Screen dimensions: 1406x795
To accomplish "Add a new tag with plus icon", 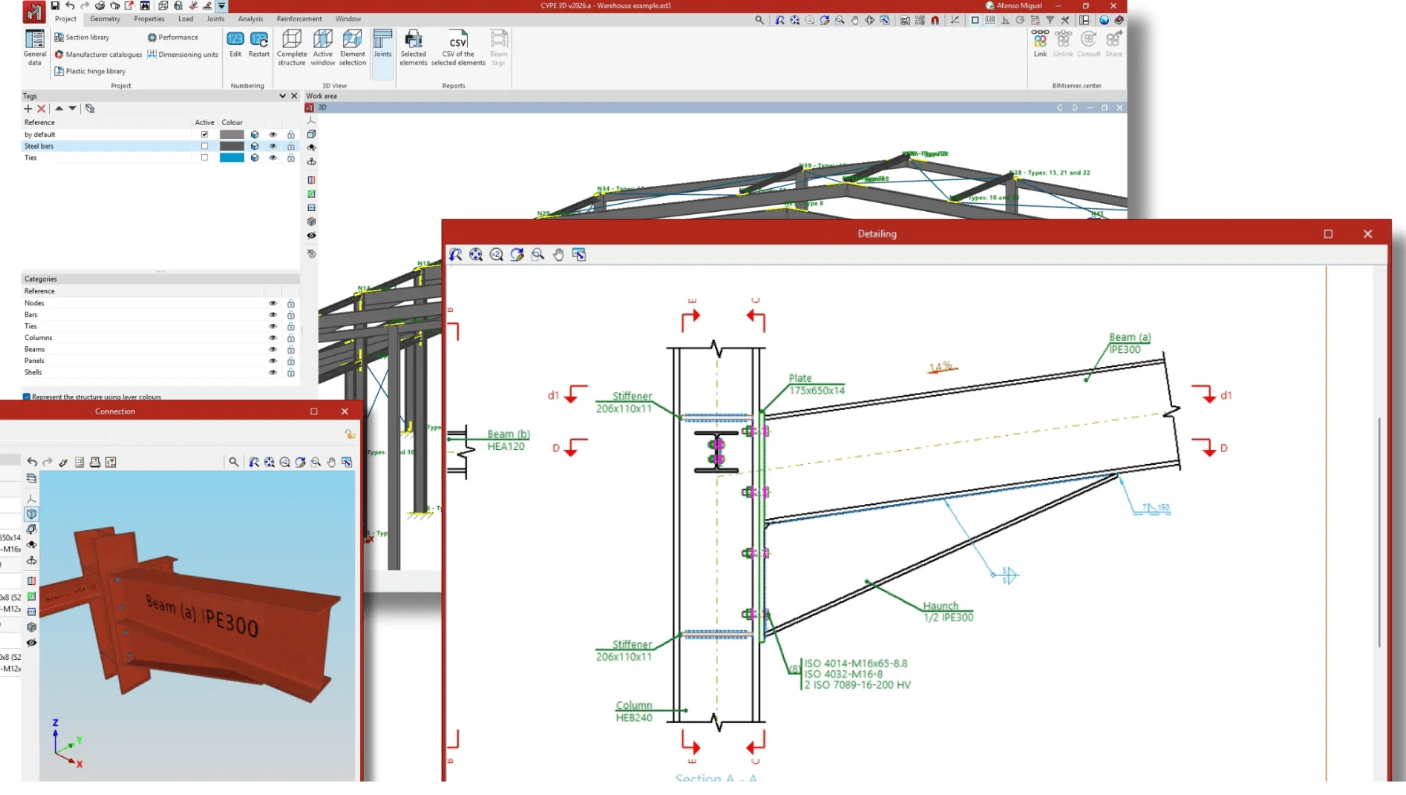I will [x=28, y=108].
